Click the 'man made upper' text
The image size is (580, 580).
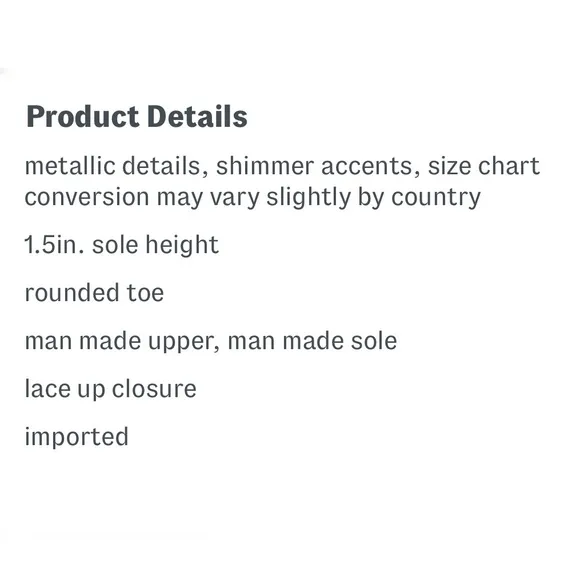[119, 341]
